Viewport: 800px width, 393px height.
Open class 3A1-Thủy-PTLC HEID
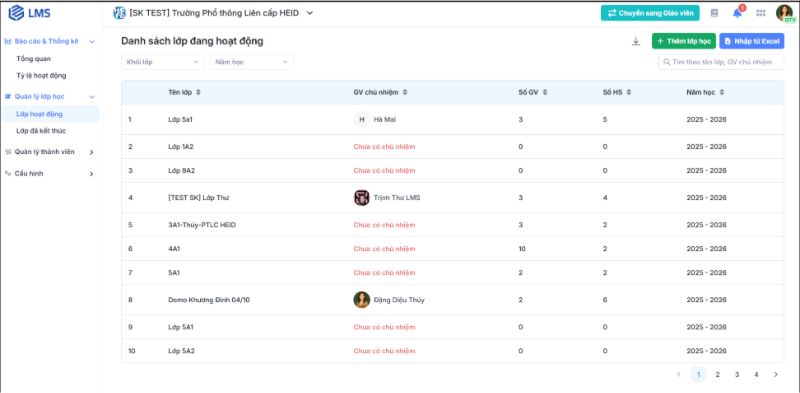click(x=453, y=225)
